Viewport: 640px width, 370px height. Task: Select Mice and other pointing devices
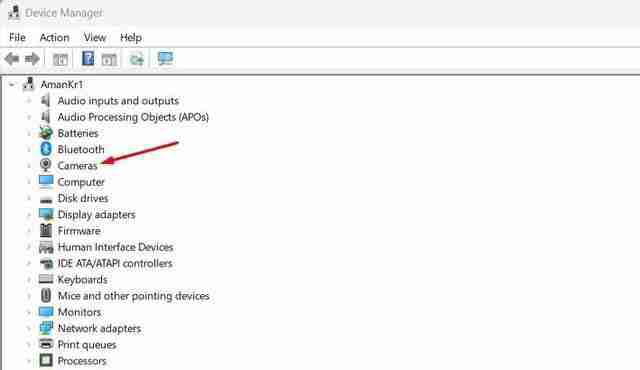point(133,296)
